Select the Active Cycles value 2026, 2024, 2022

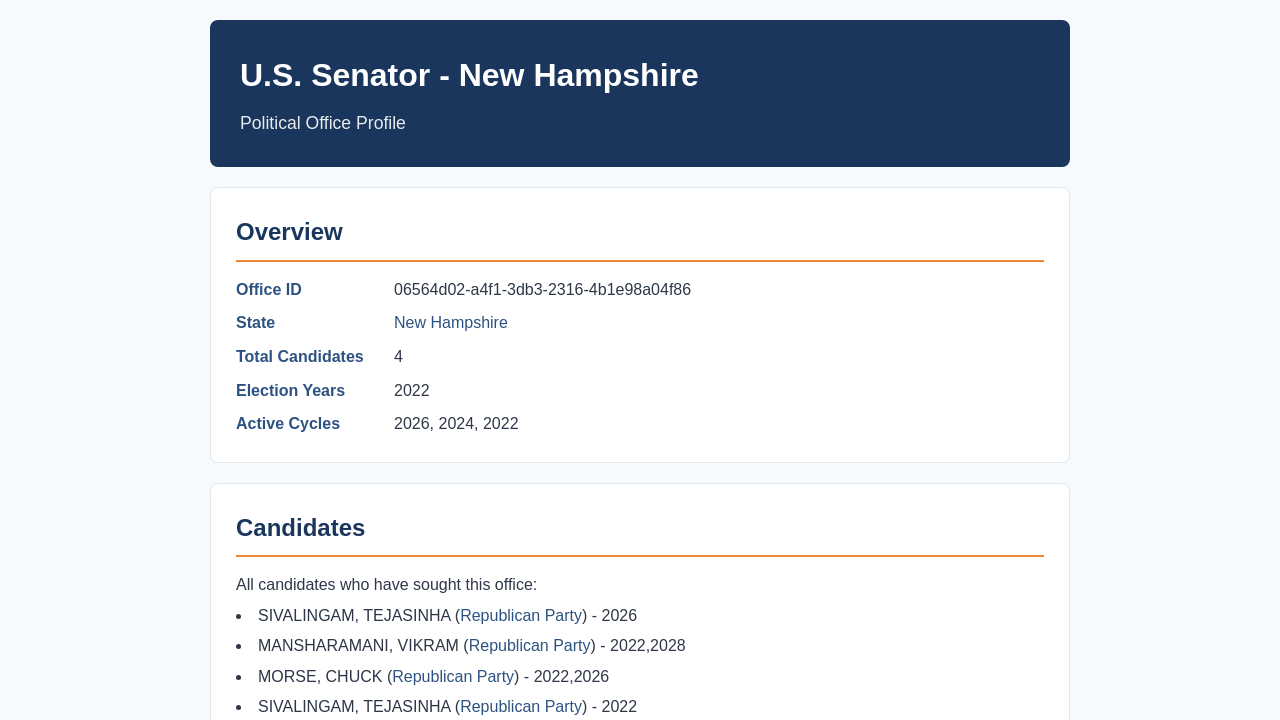click(456, 424)
